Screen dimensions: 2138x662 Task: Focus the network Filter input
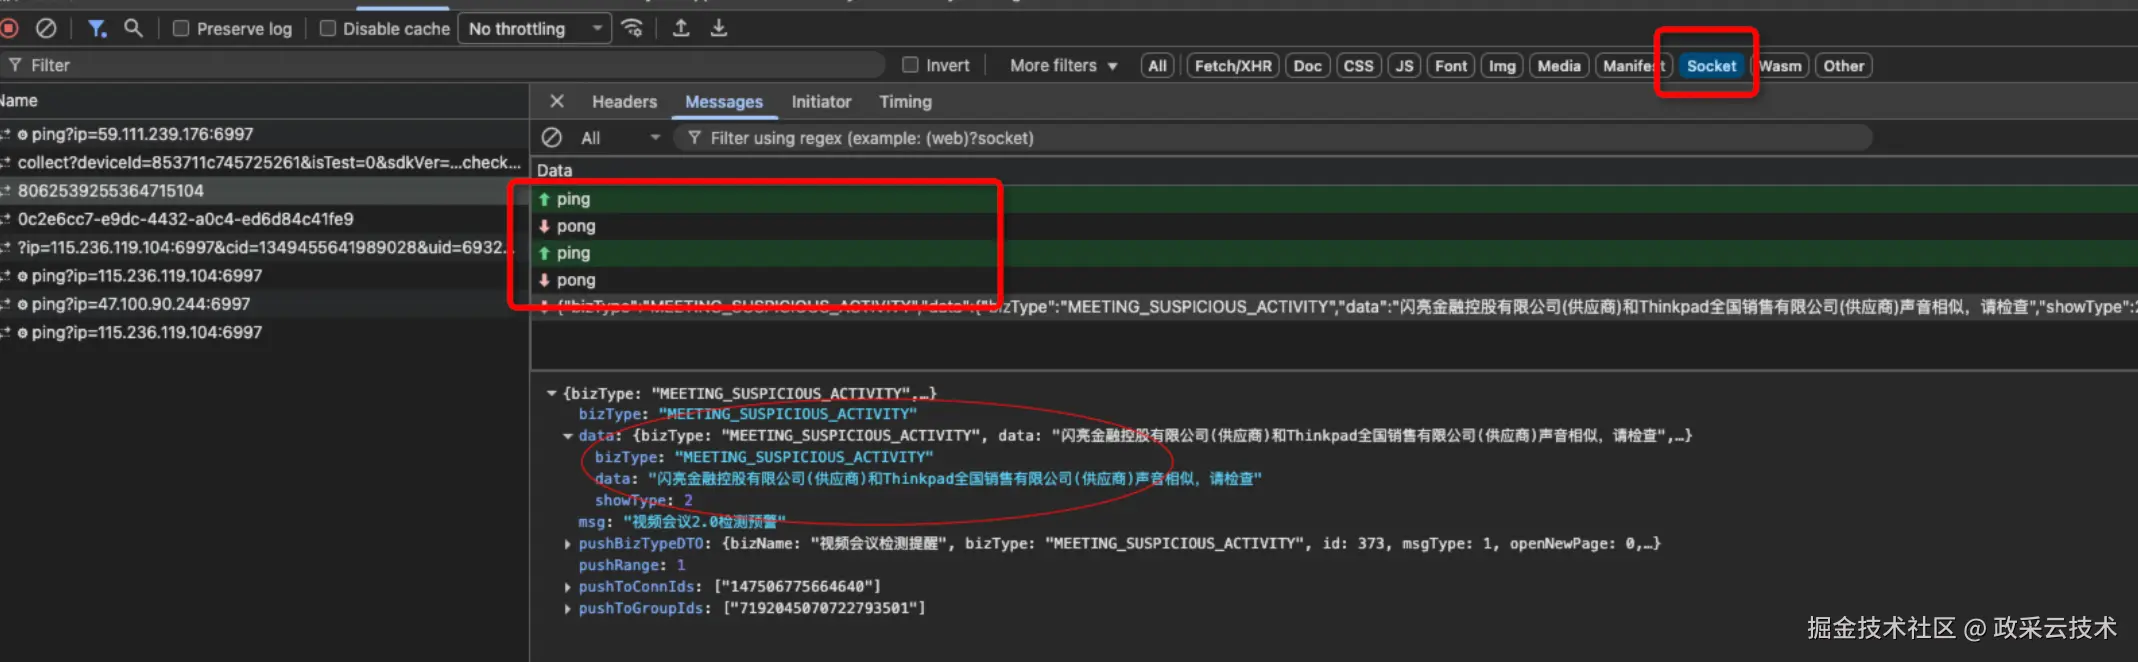coord(442,65)
